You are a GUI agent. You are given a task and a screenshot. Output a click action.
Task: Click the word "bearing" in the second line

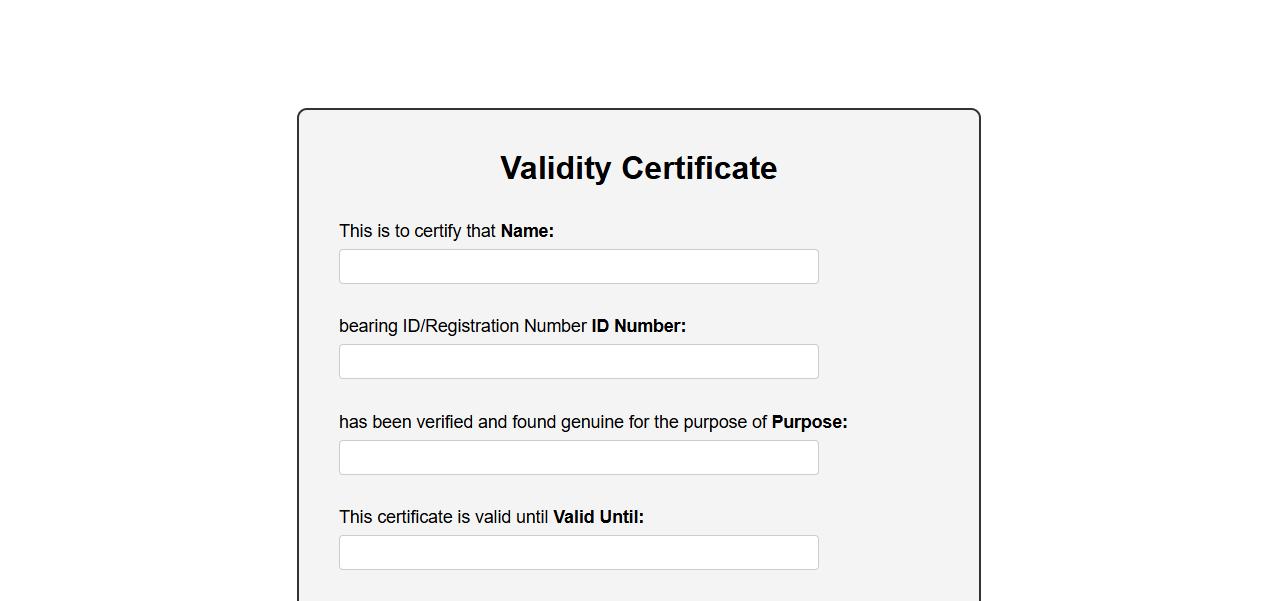click(368, 326)
